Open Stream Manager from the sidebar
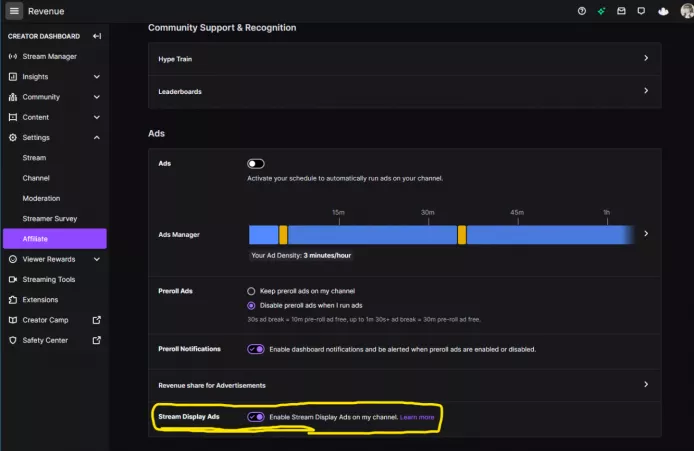Screen dimensions: 694x451 (x=48, y=56)
